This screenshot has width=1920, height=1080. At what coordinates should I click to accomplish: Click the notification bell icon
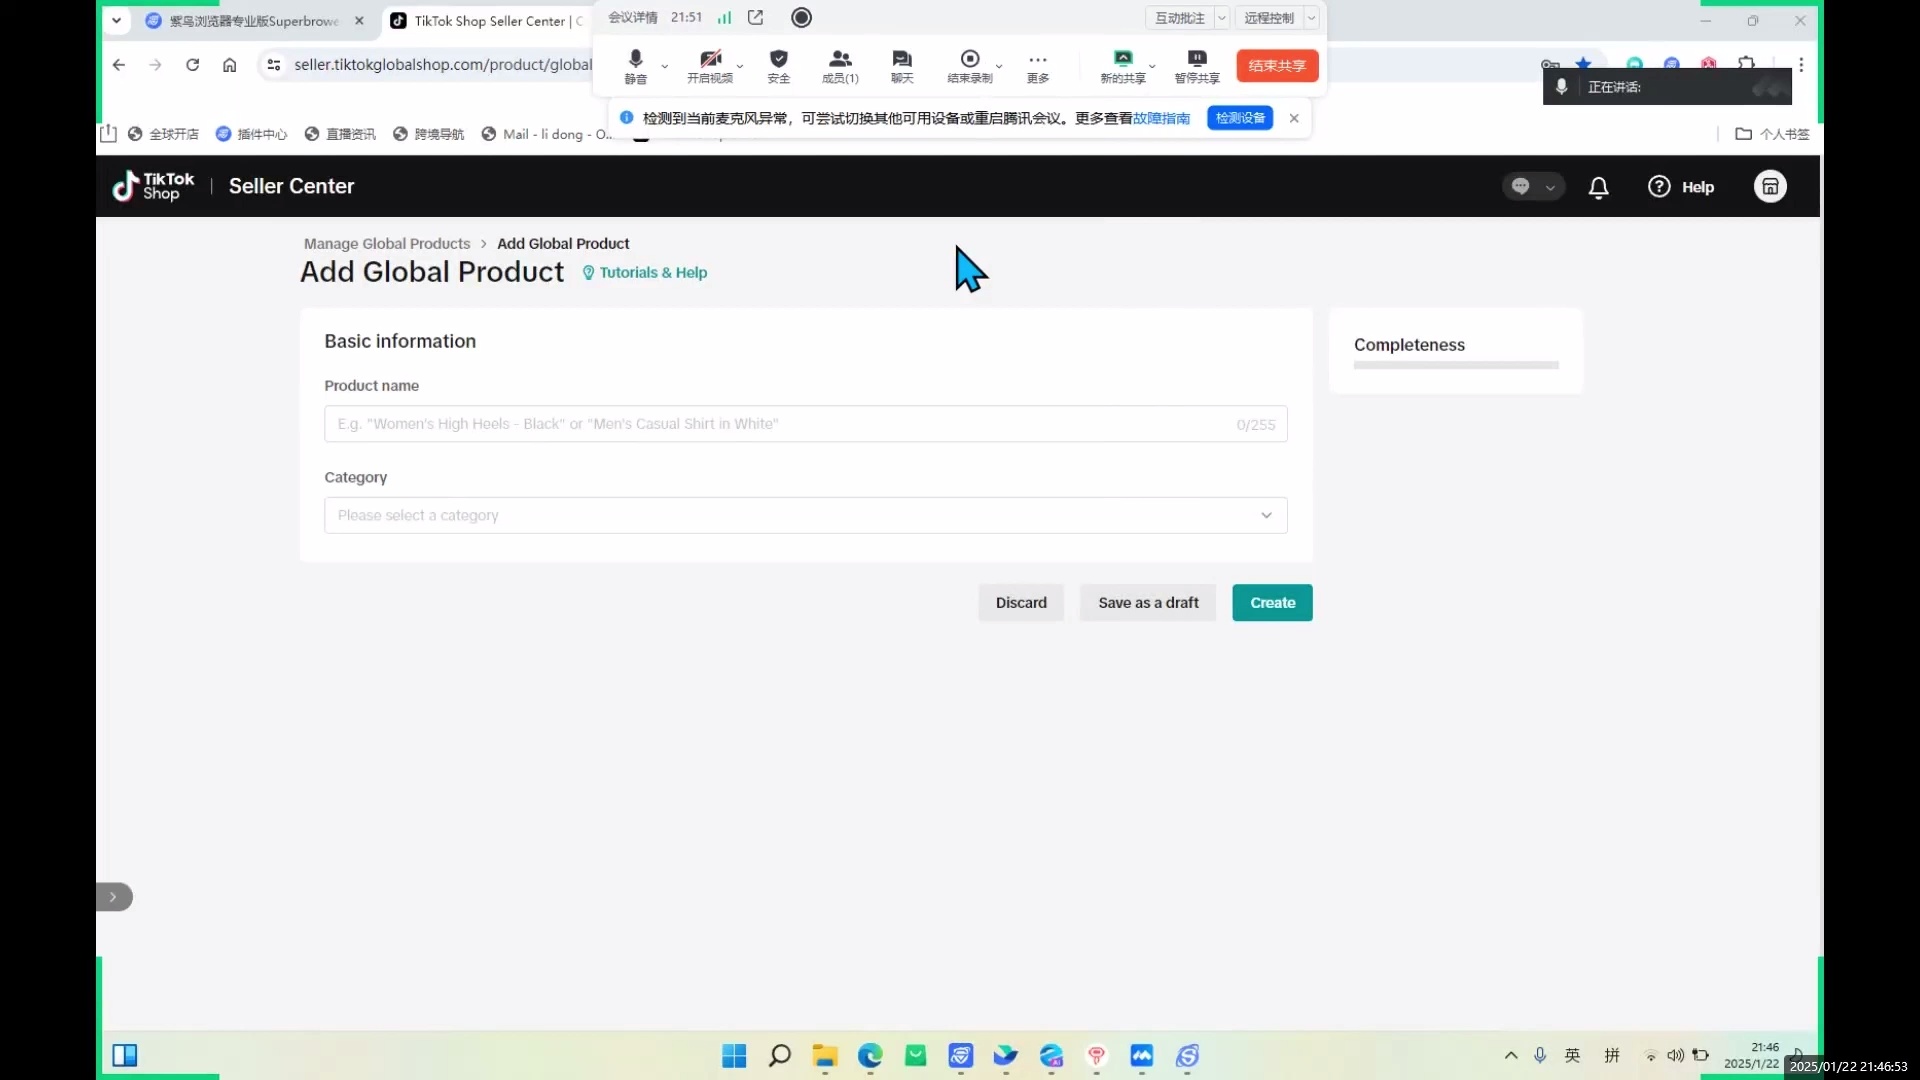pos(1598,187)
